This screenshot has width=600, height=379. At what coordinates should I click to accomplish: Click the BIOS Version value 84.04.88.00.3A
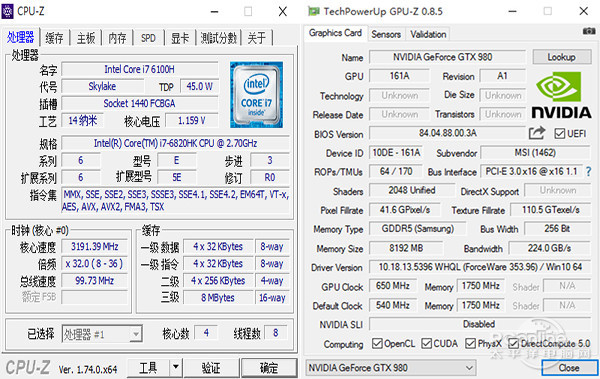(x=447, y=133)
